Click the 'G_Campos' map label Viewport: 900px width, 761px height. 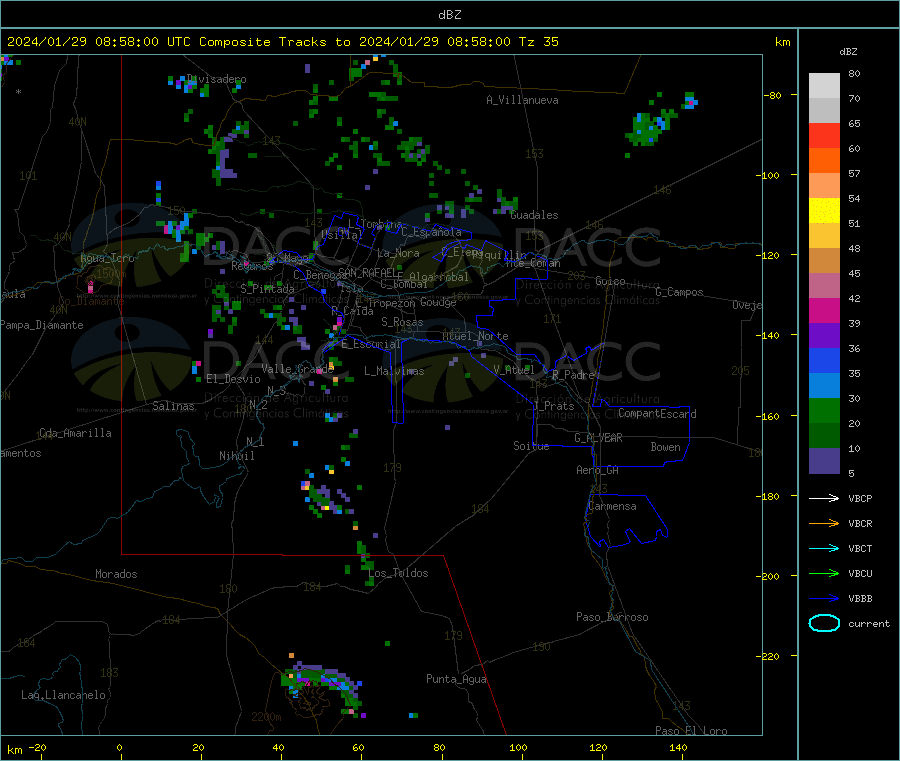pos(680,292)
